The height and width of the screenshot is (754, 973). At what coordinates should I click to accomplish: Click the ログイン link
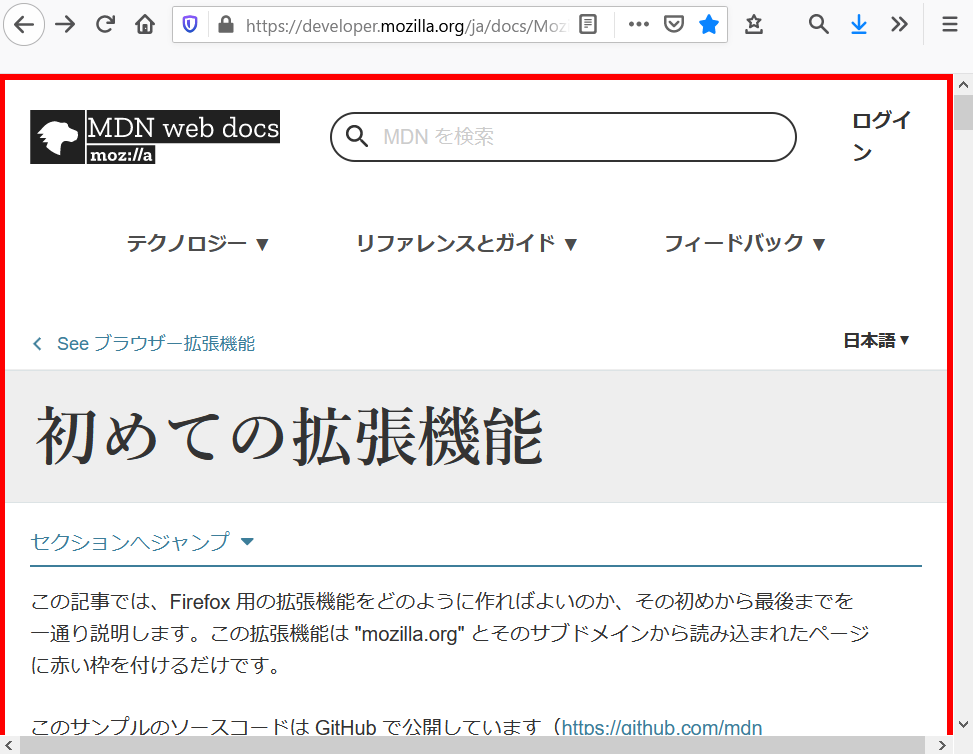(881, 136)
